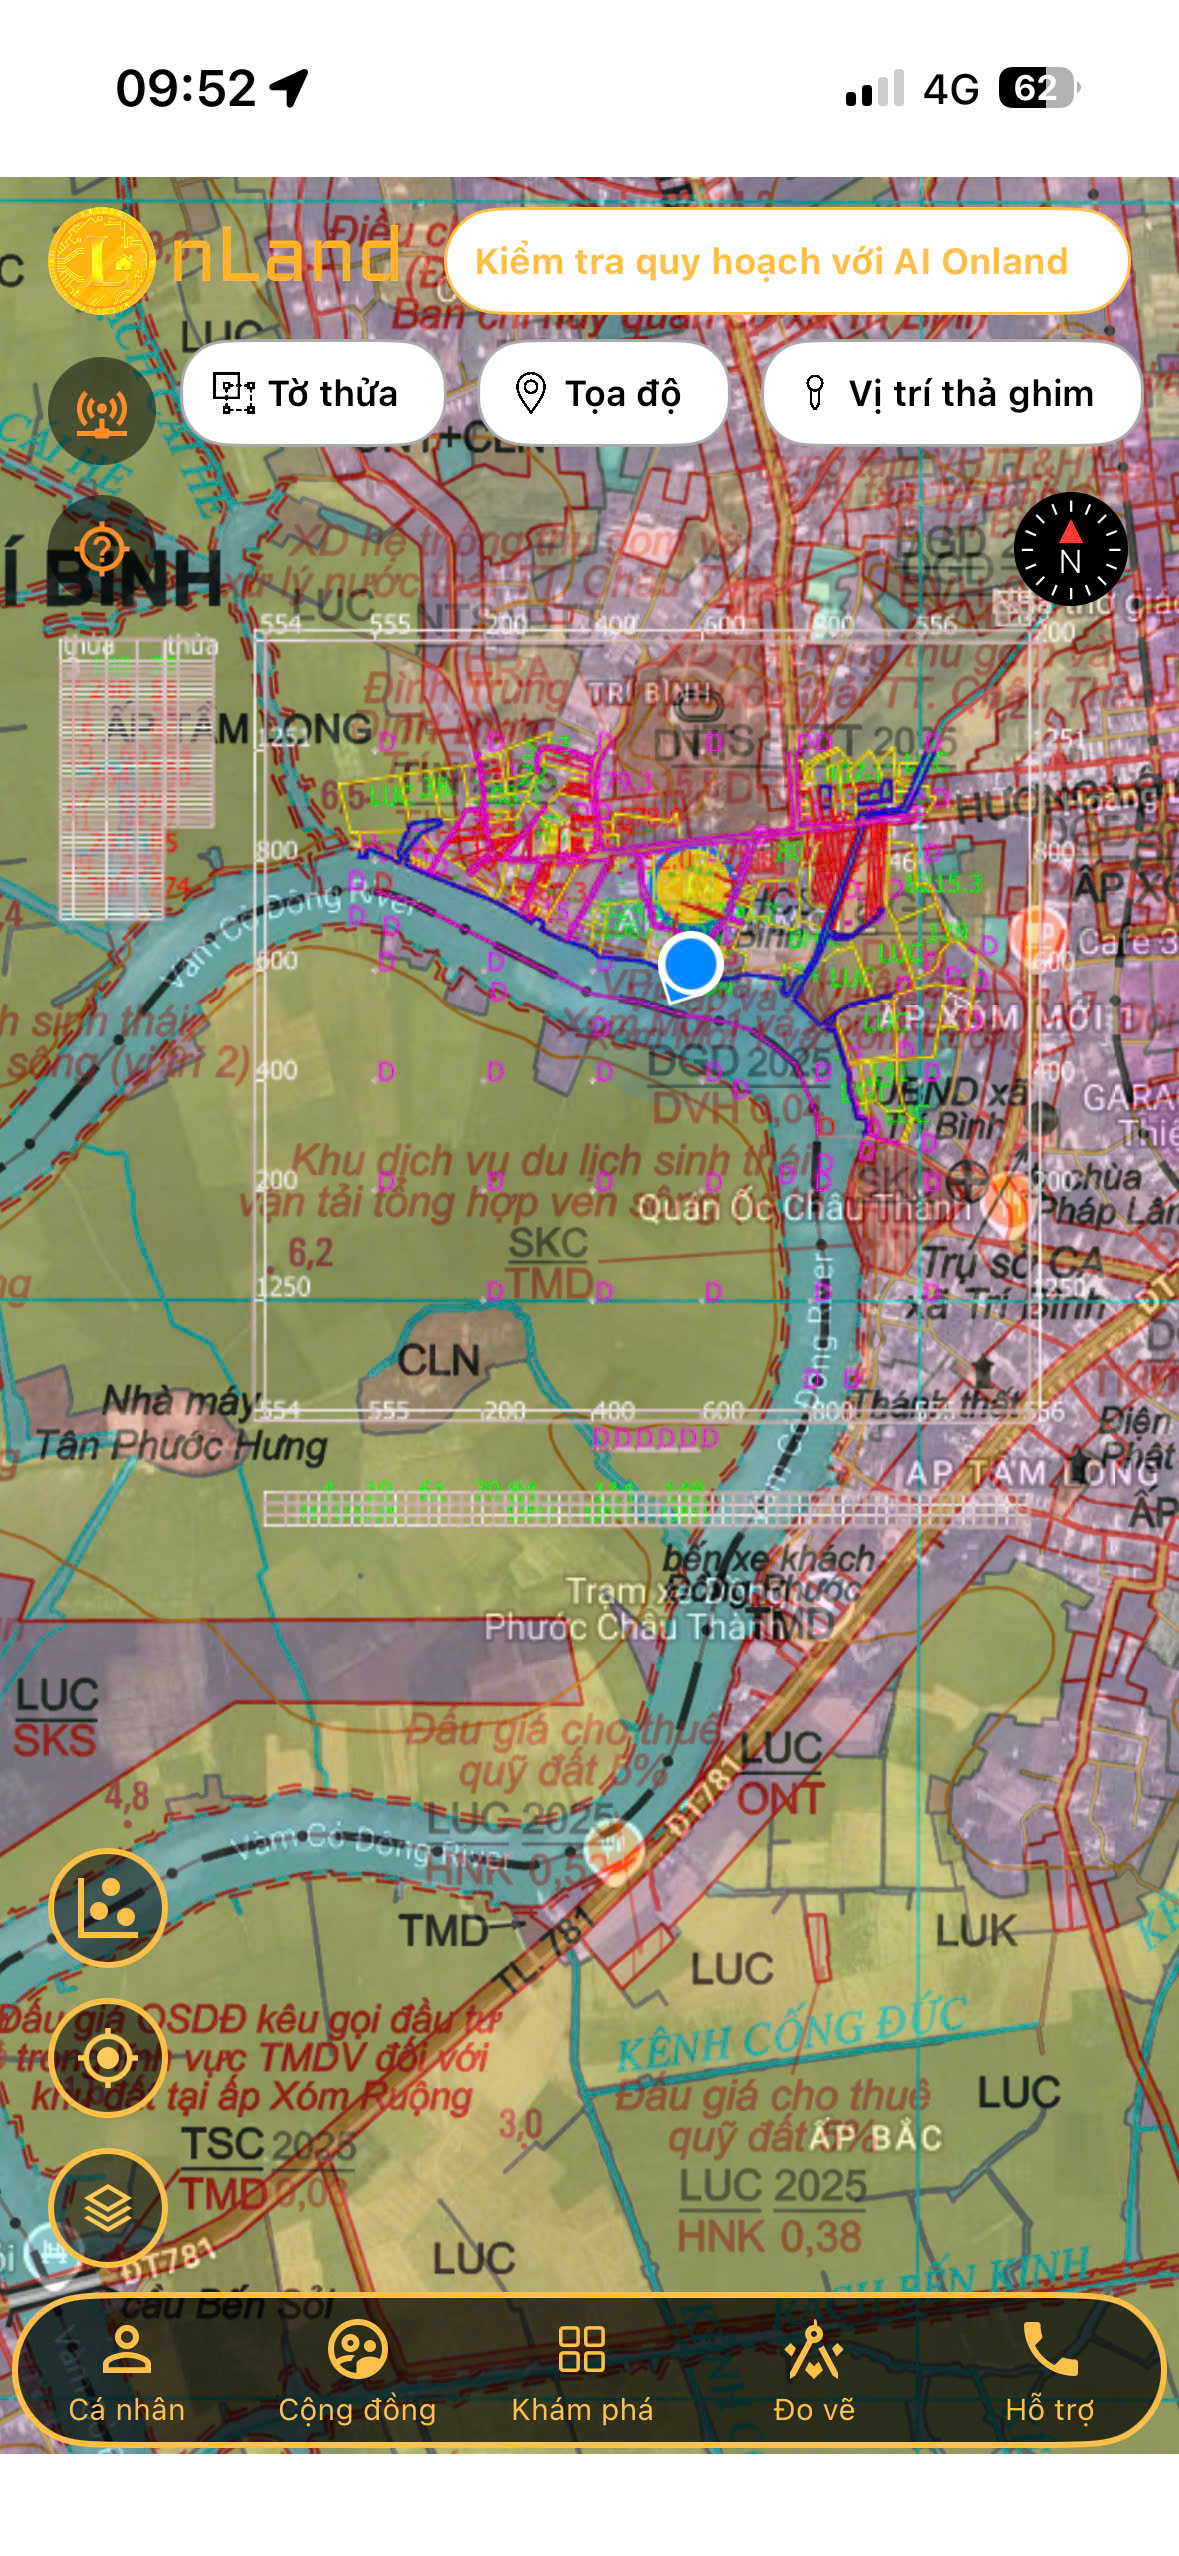Tap the OnLand coin logo
The image size is (1179, 2556).
click(x=101, y=260)
